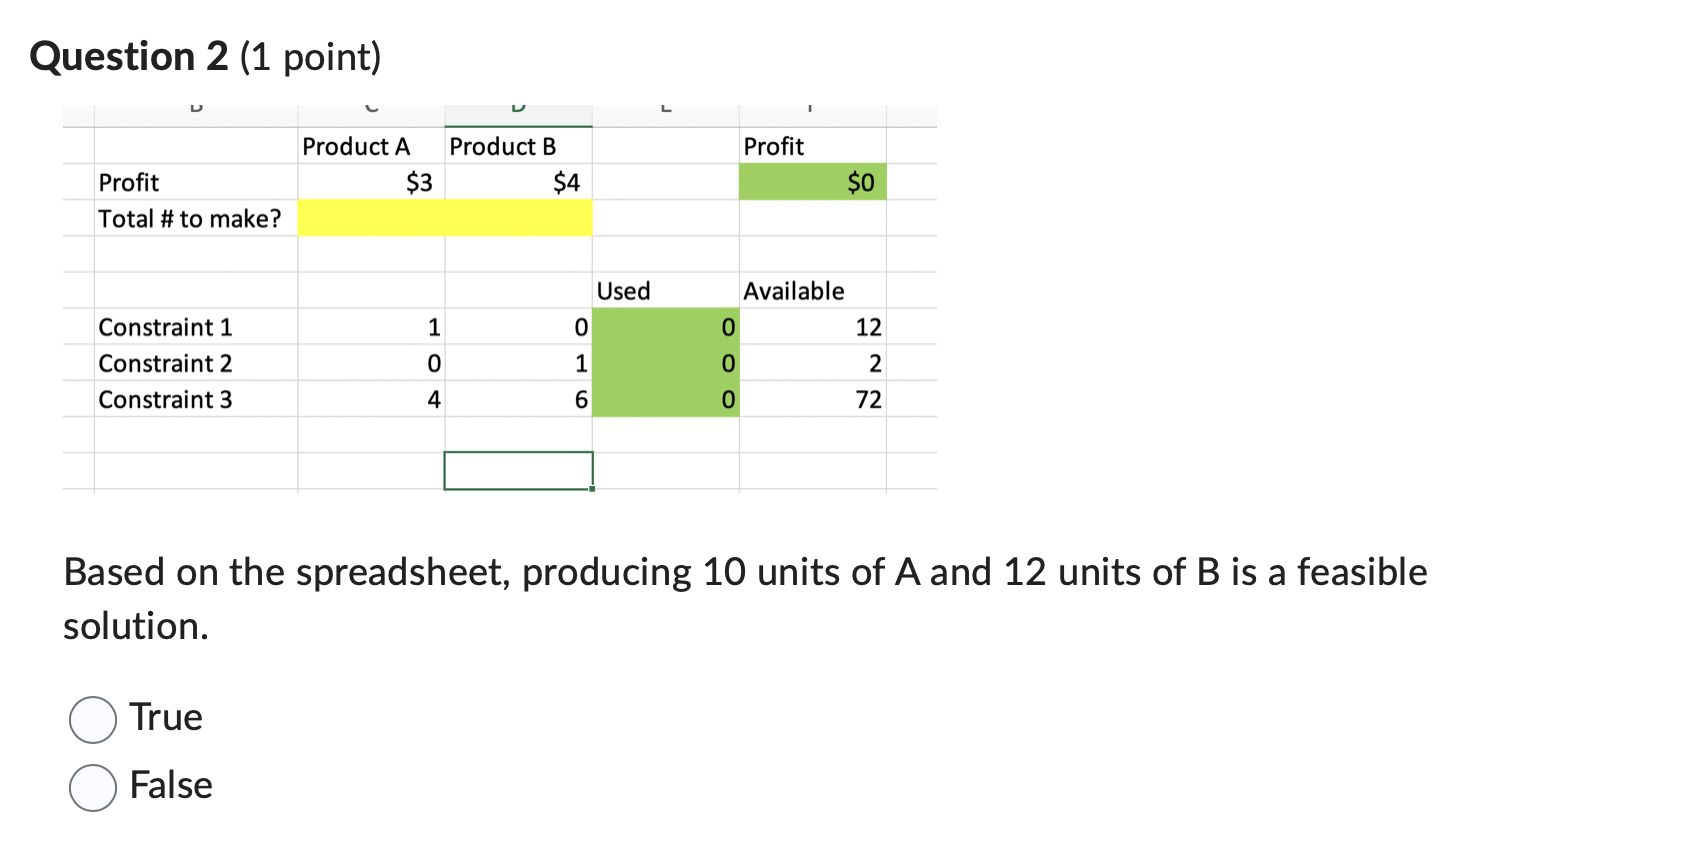
Task: Click the $4 profit value for Product B
Action: (x=563, y=182)
